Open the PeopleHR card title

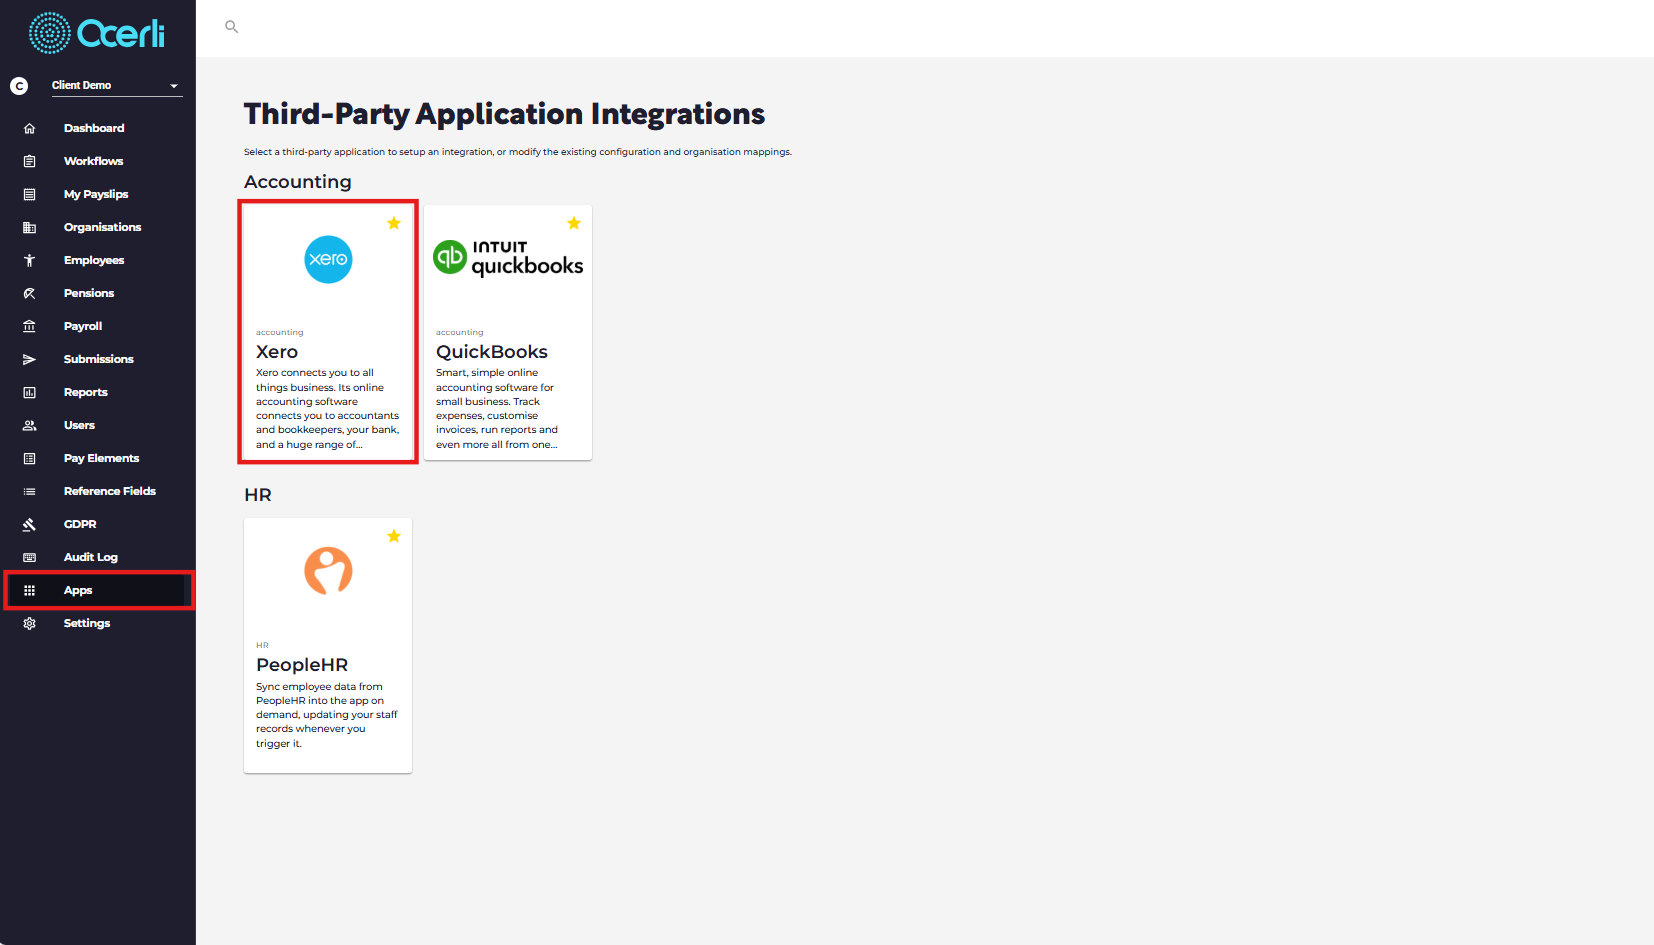click(302, 665)
